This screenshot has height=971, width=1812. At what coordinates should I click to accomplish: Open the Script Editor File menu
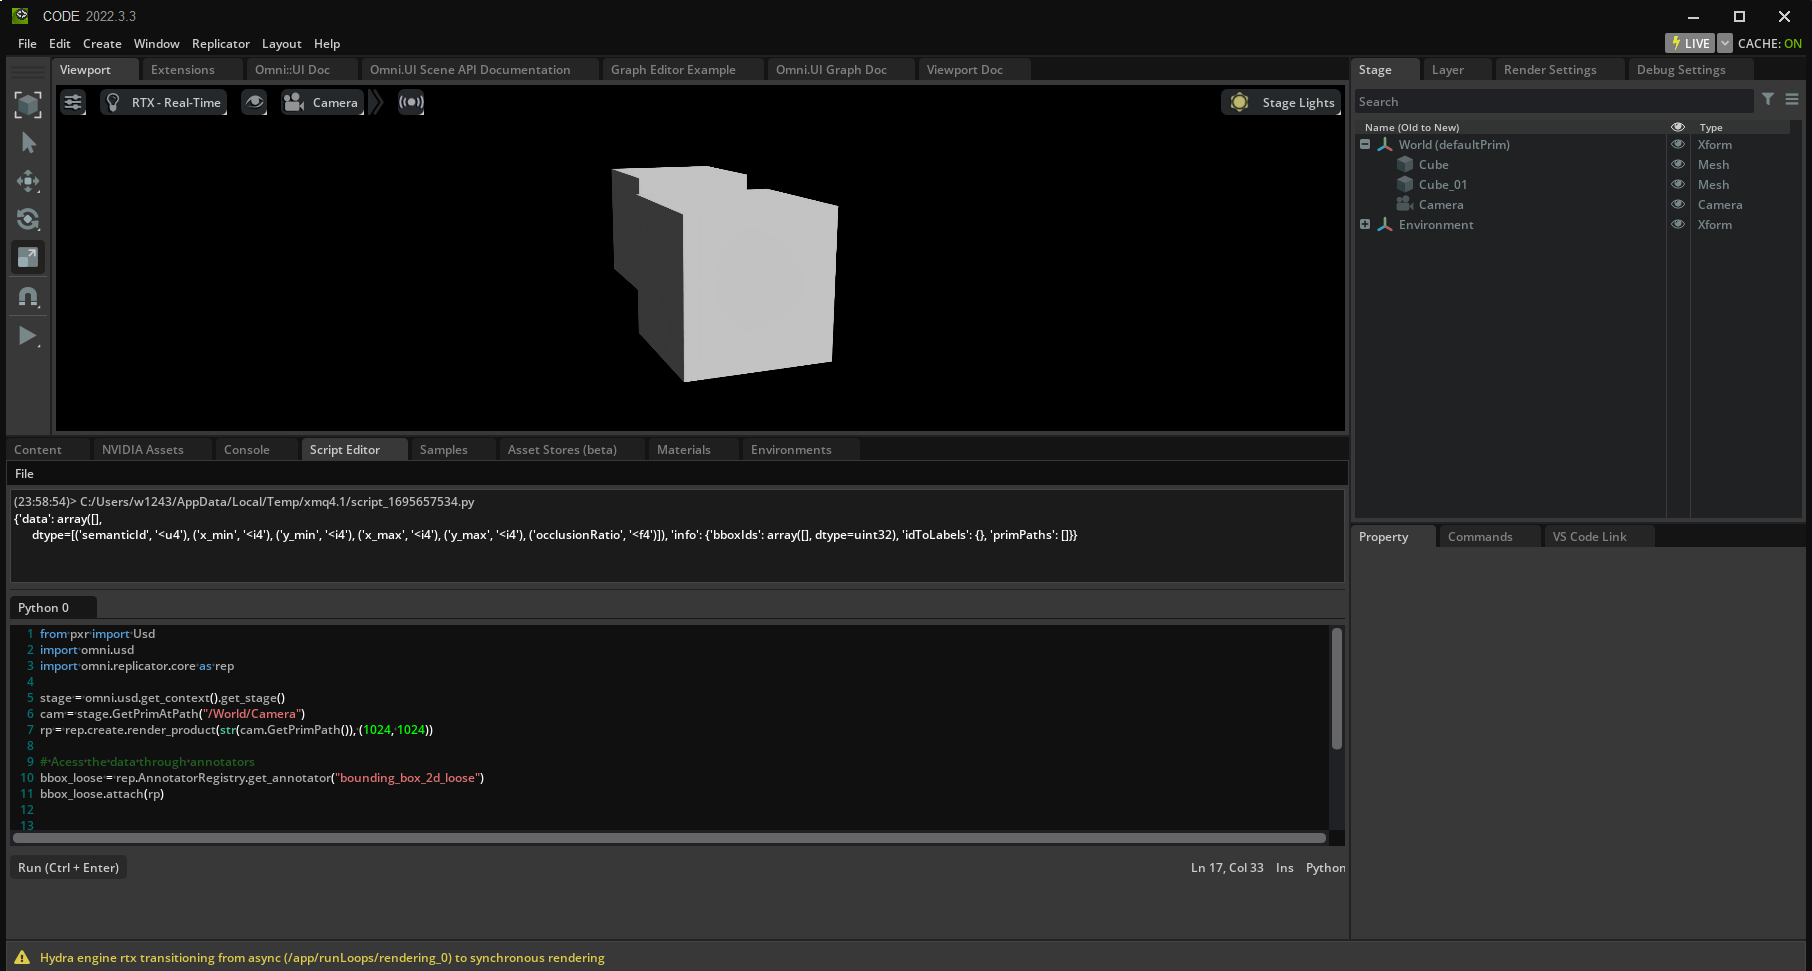click(x=24, y=473)
